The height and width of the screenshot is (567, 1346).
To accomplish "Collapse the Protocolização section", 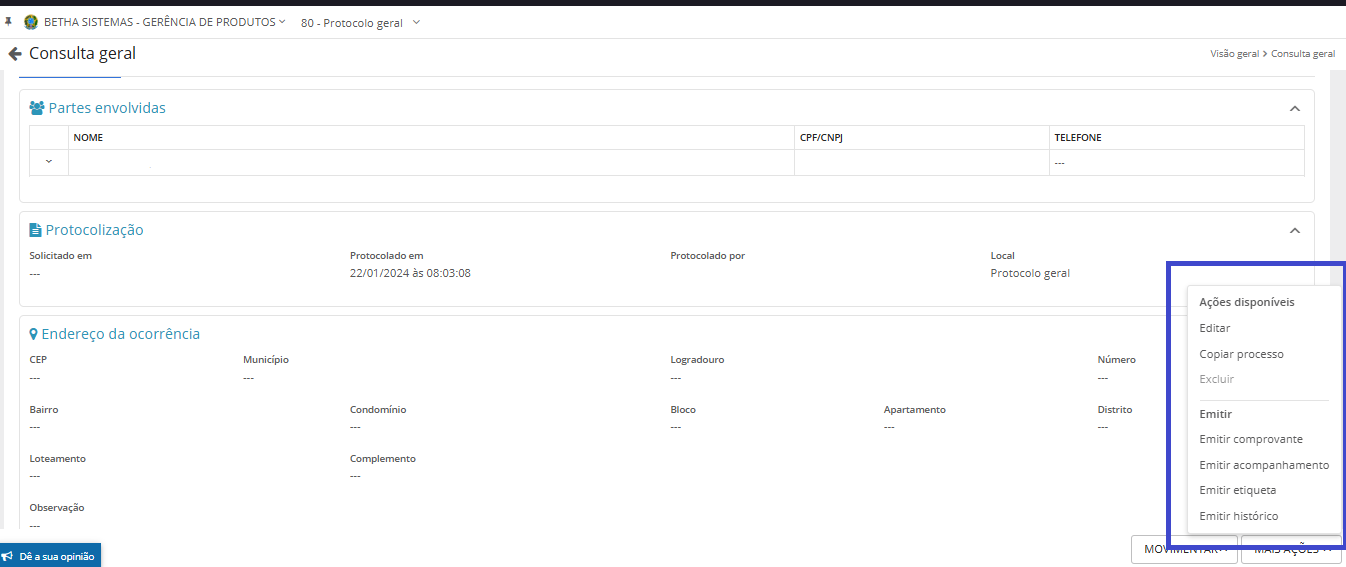I will (1294, 230).
